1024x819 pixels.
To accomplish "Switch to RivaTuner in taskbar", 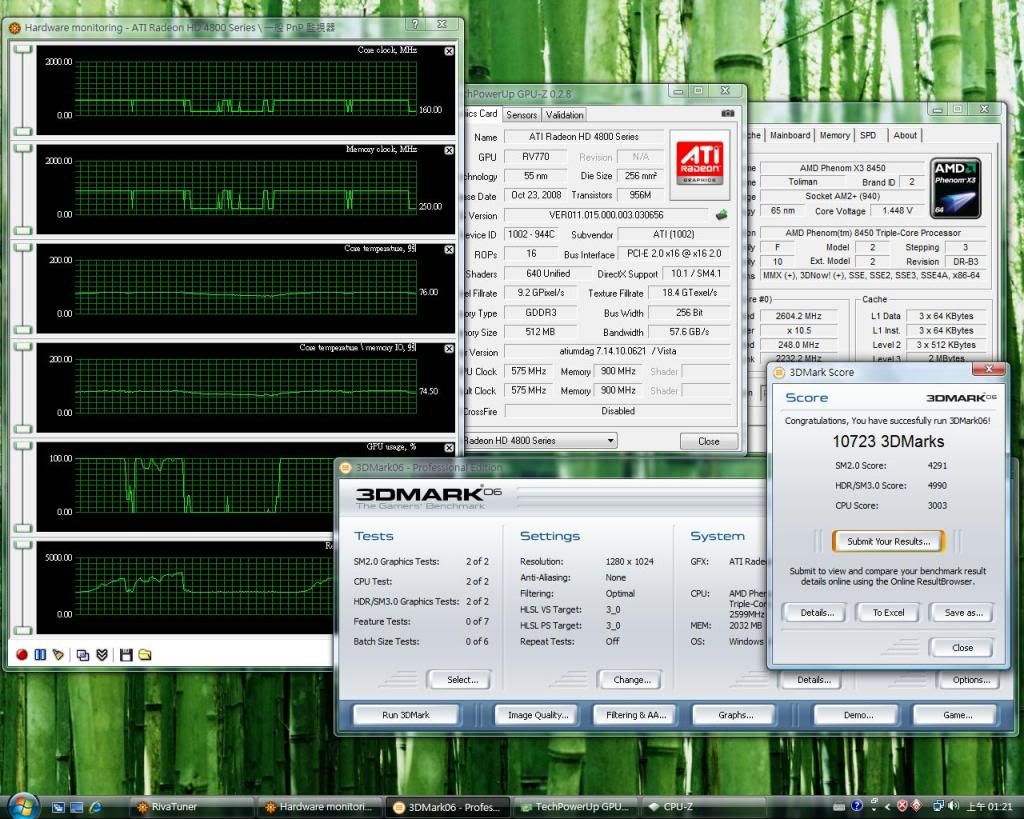I will pos(189,807).
